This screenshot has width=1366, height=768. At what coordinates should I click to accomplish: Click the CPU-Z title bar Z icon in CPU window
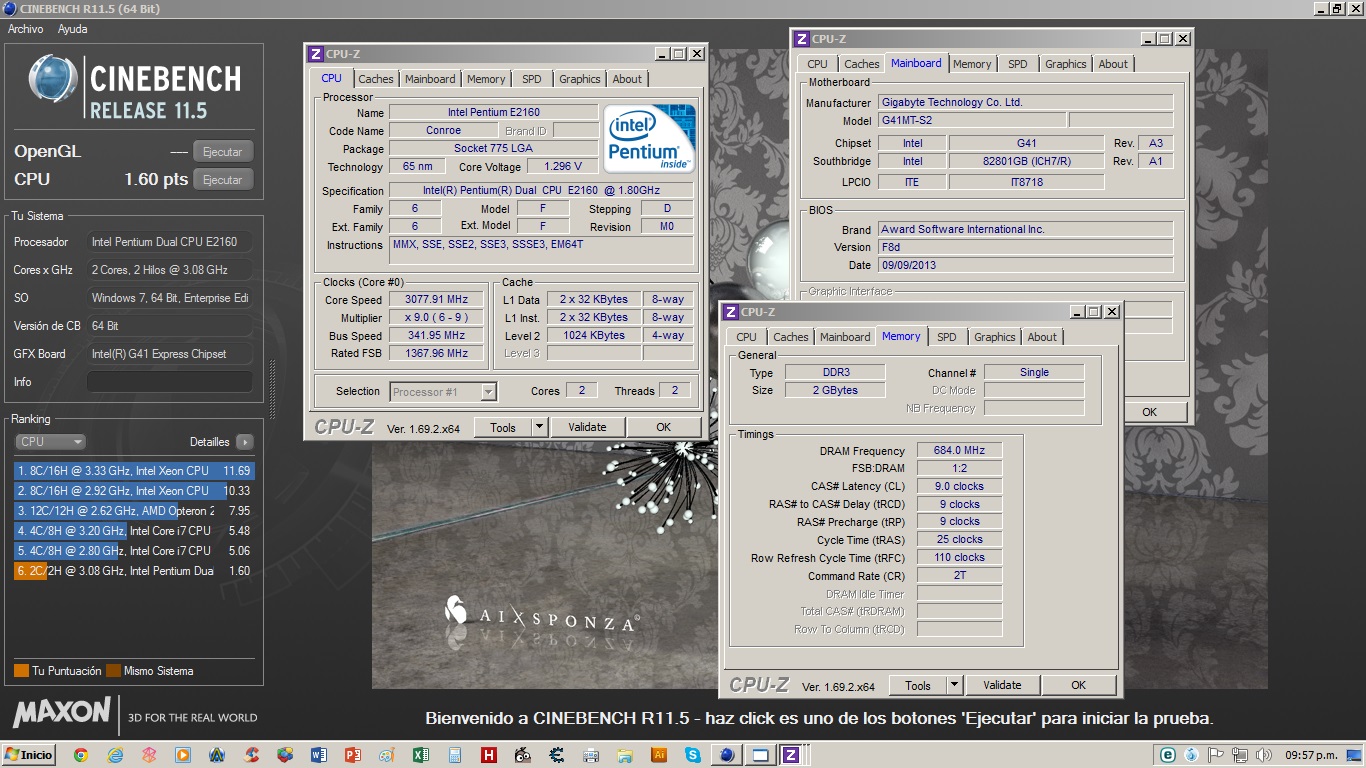[x=316, y=54]
